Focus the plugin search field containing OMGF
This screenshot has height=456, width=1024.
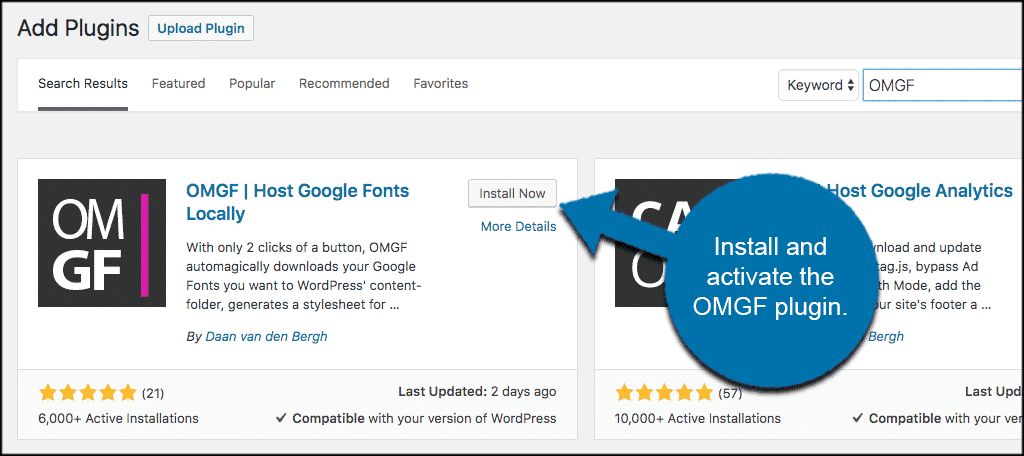[943, 85]
